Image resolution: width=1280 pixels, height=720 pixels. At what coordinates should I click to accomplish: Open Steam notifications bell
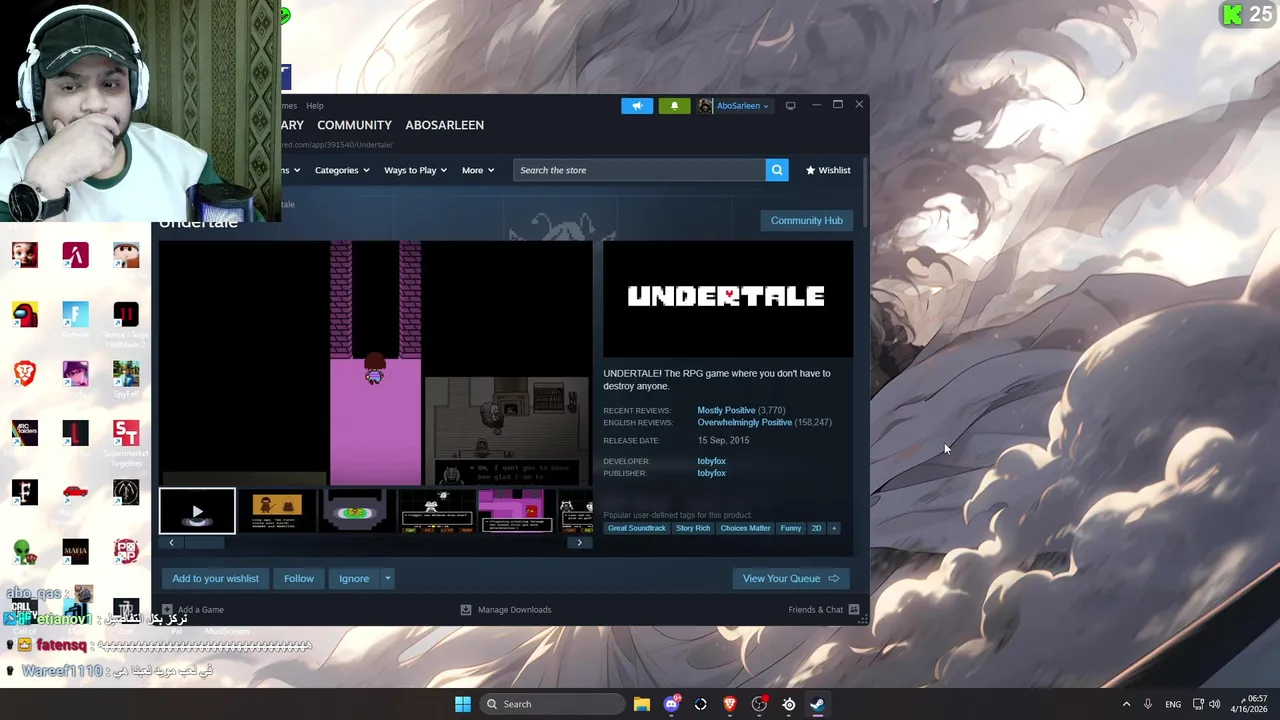674,105
